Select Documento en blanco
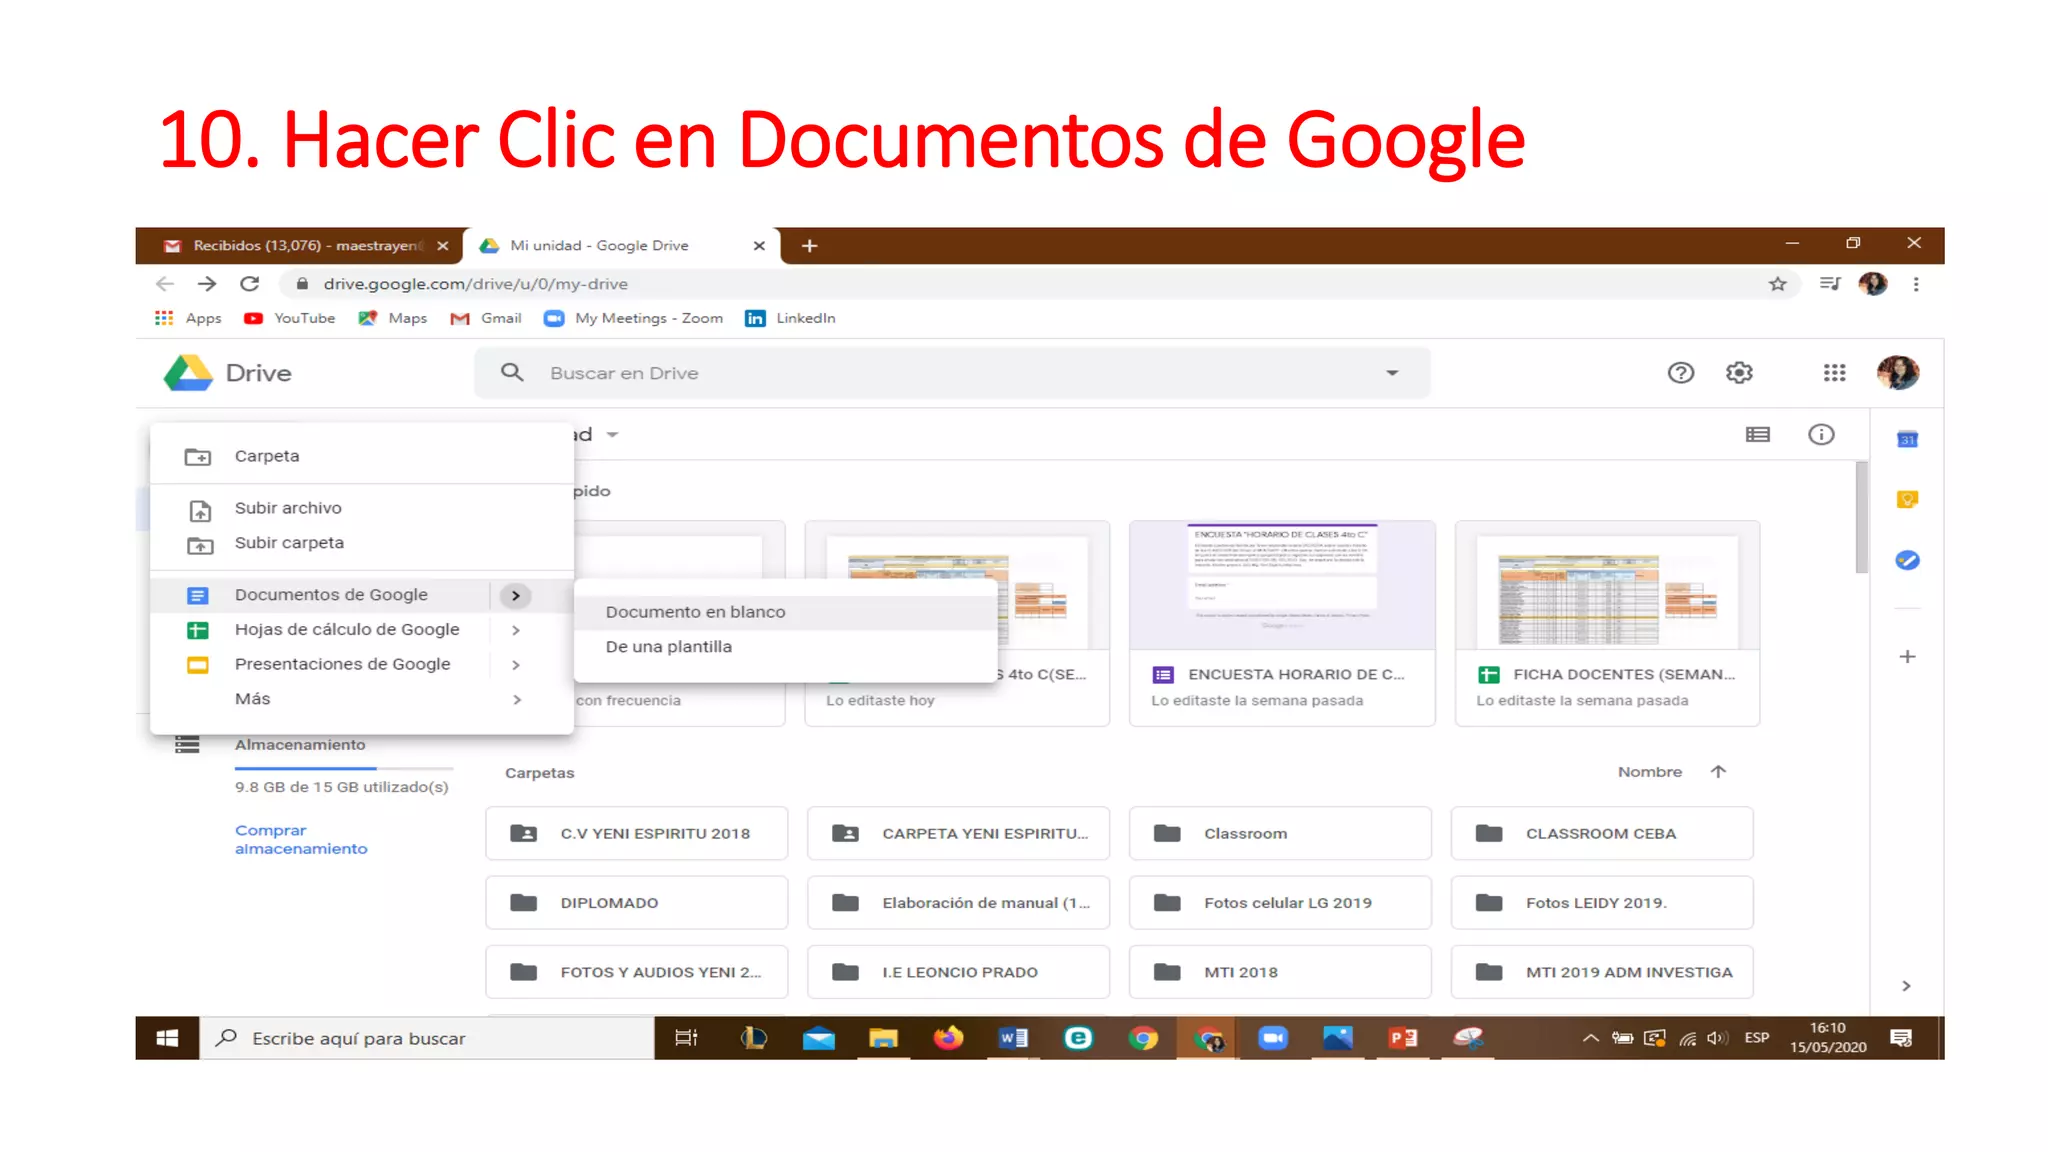The image size is (2048, 1152). point(785,612)
